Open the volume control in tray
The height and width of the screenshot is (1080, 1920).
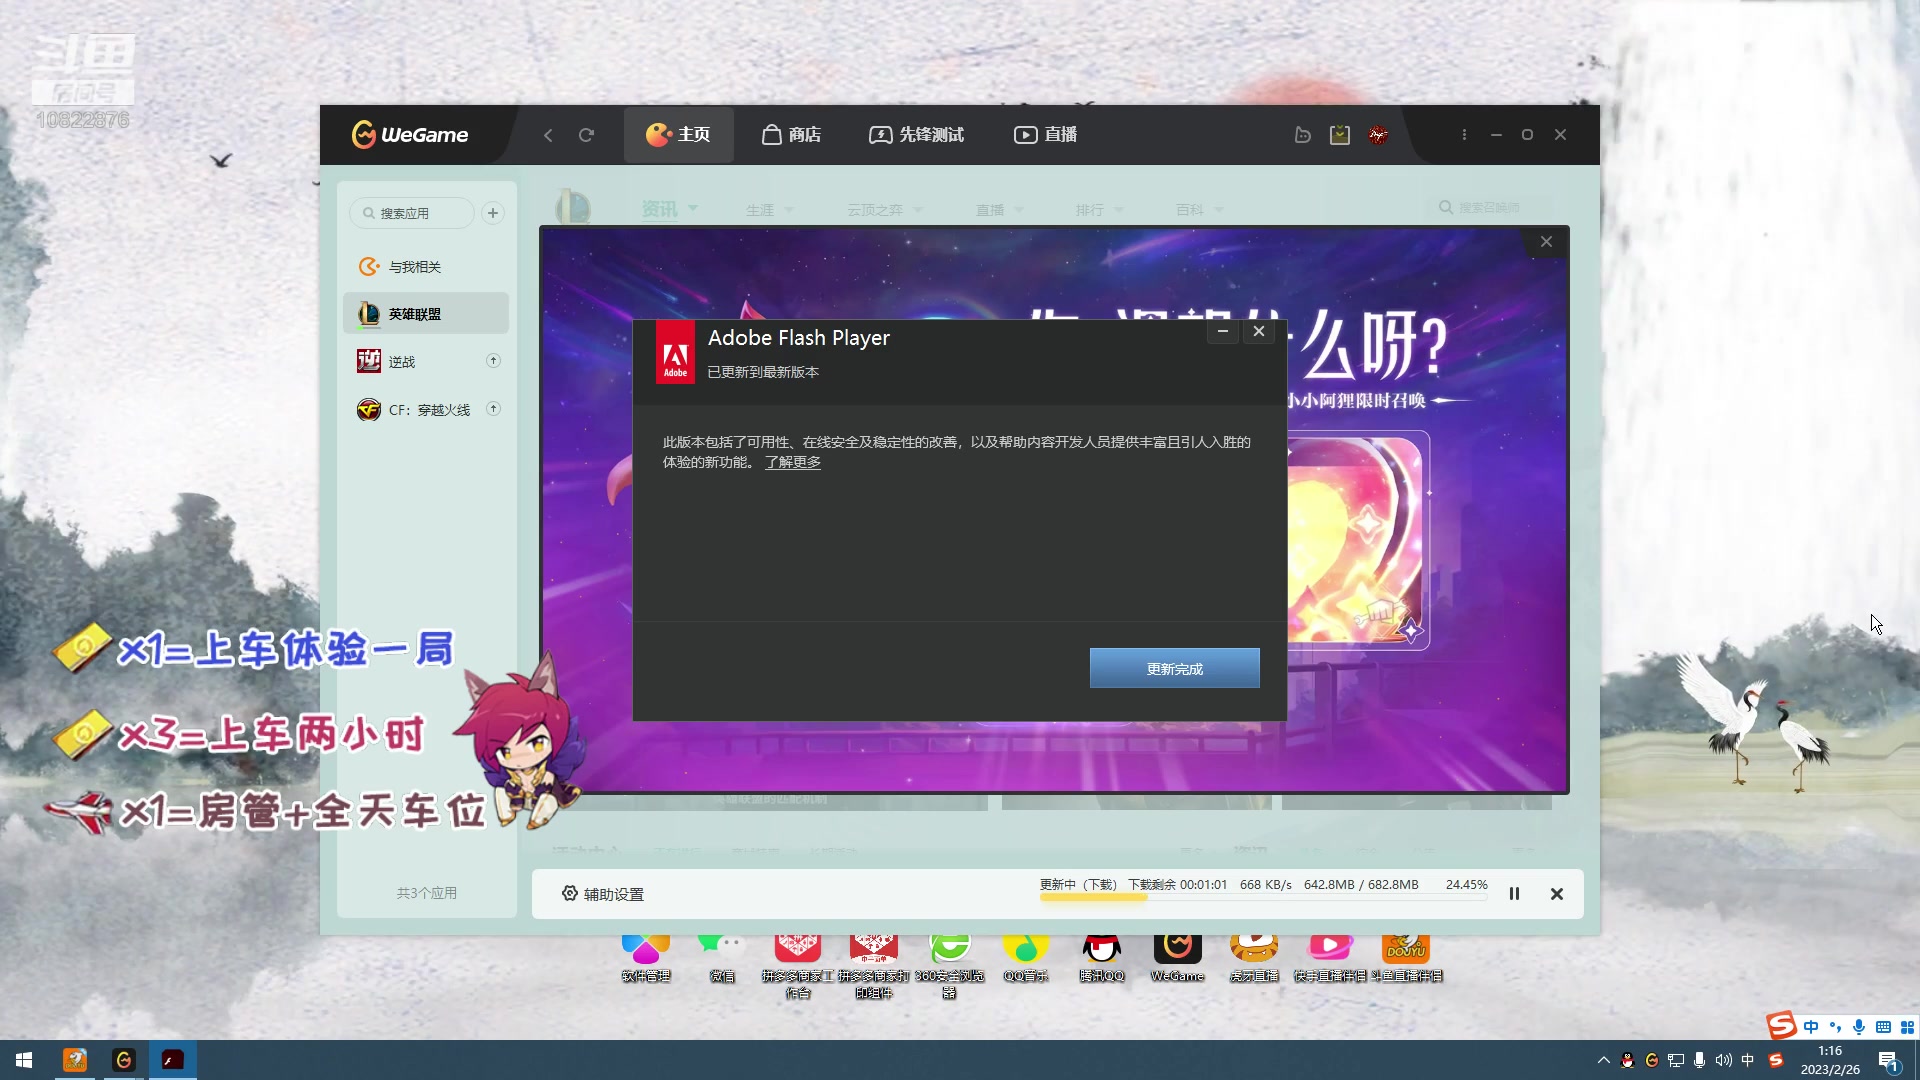tap(1724, 1060)
